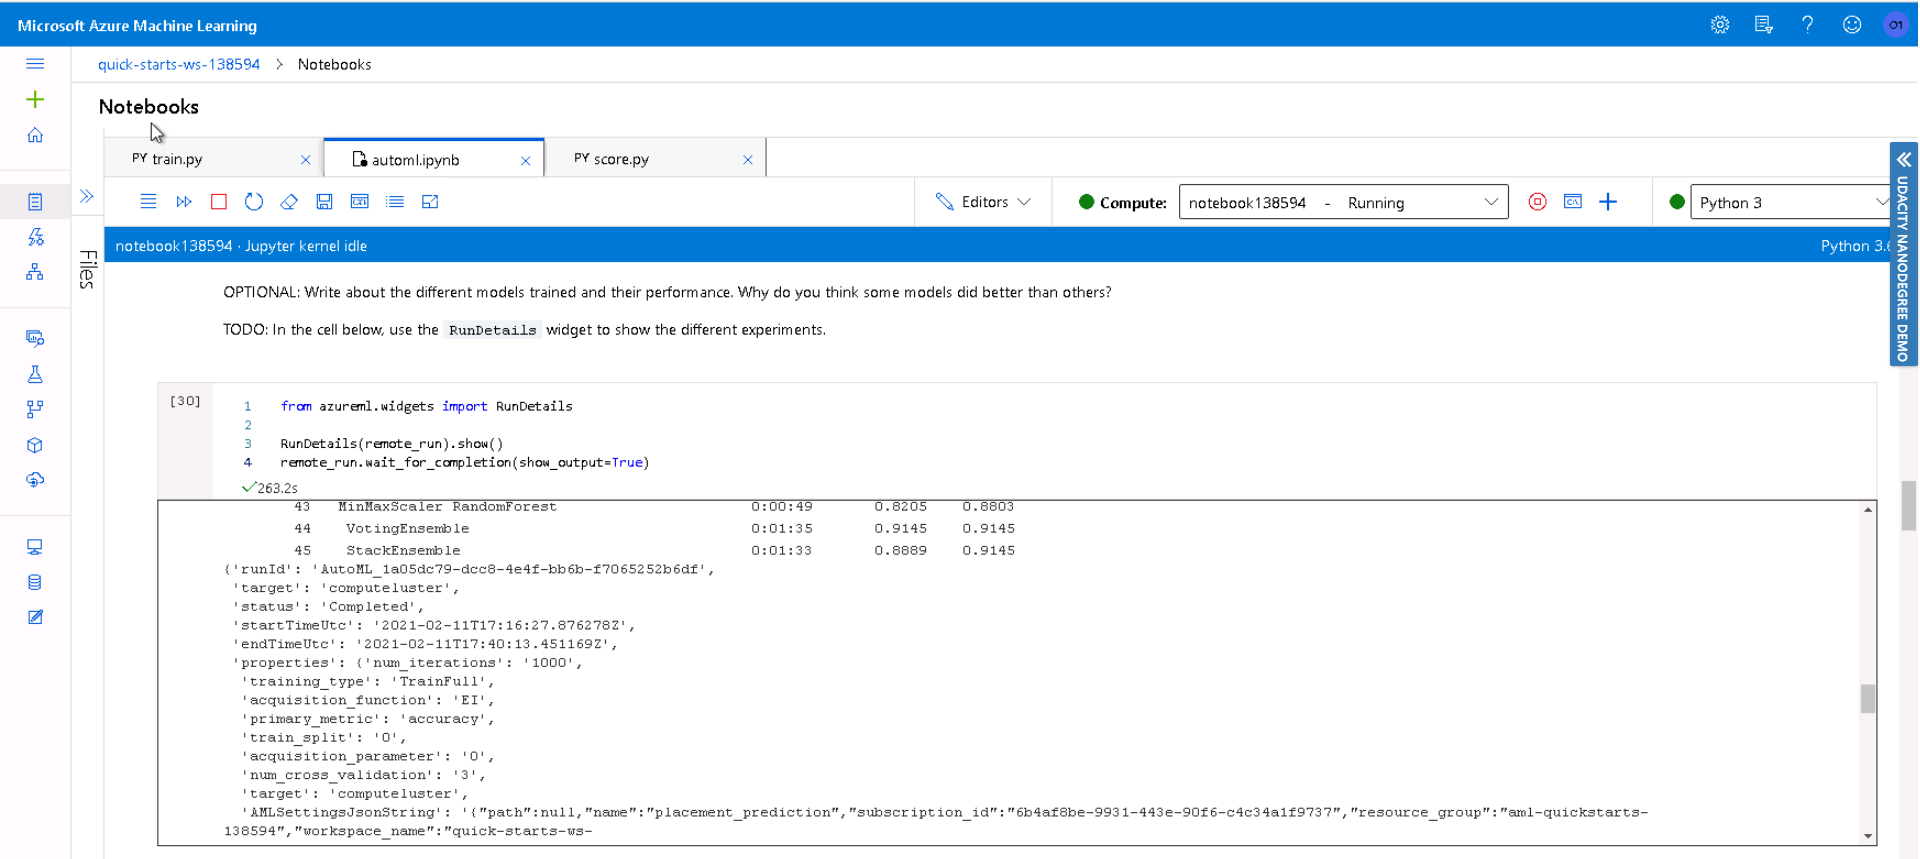Close the automl.ipynb tab
This screenshot has width=1920, height=859.
tap(526, 161)
